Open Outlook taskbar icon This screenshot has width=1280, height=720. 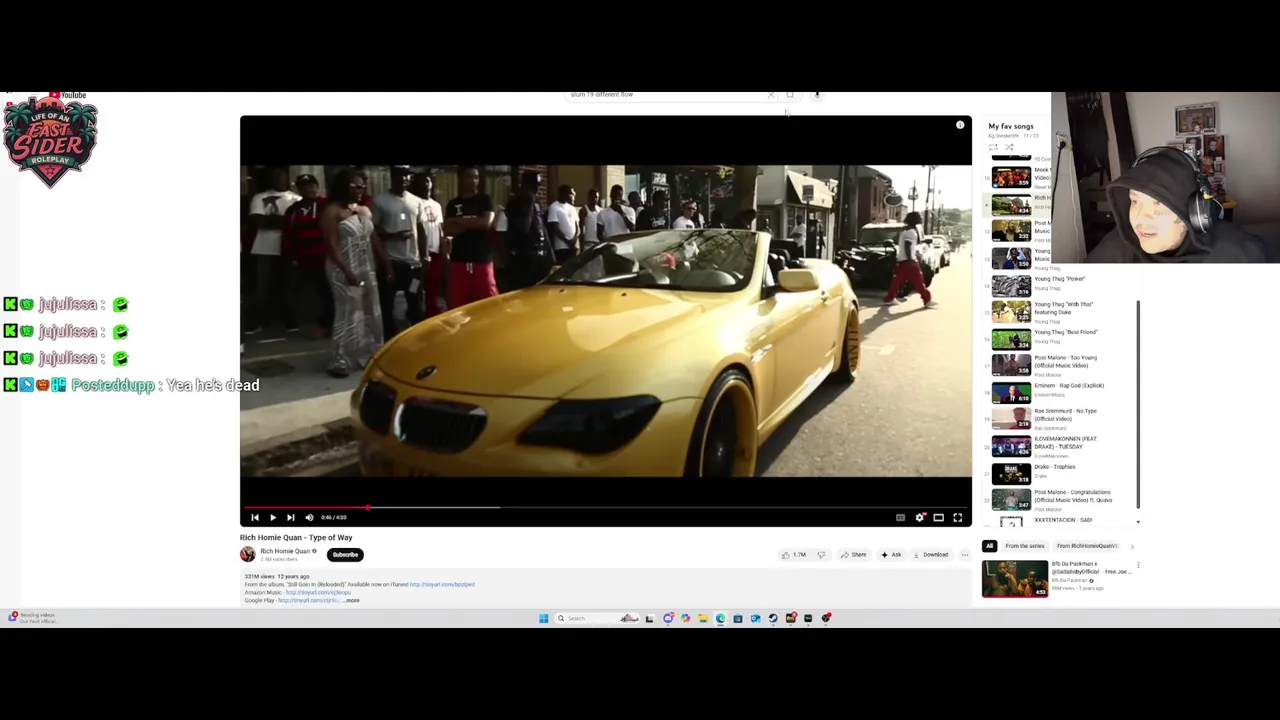[x=755, y=618]
